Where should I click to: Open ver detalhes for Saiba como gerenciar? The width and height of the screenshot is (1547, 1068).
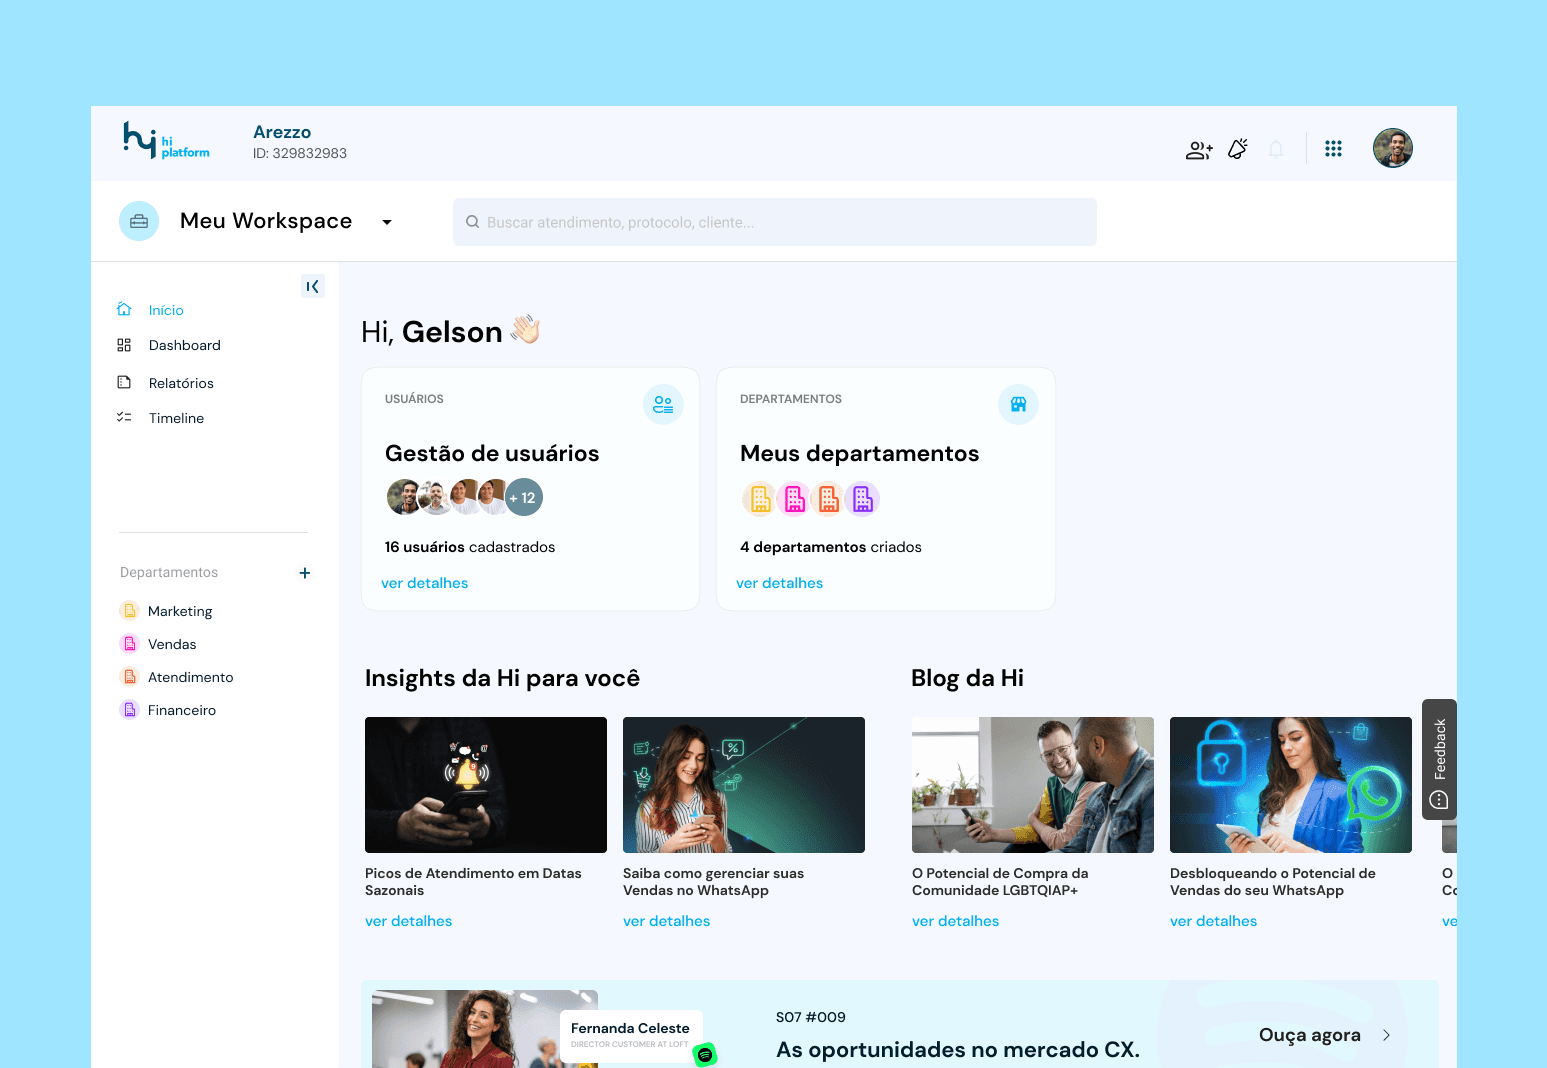click(666, 921)
